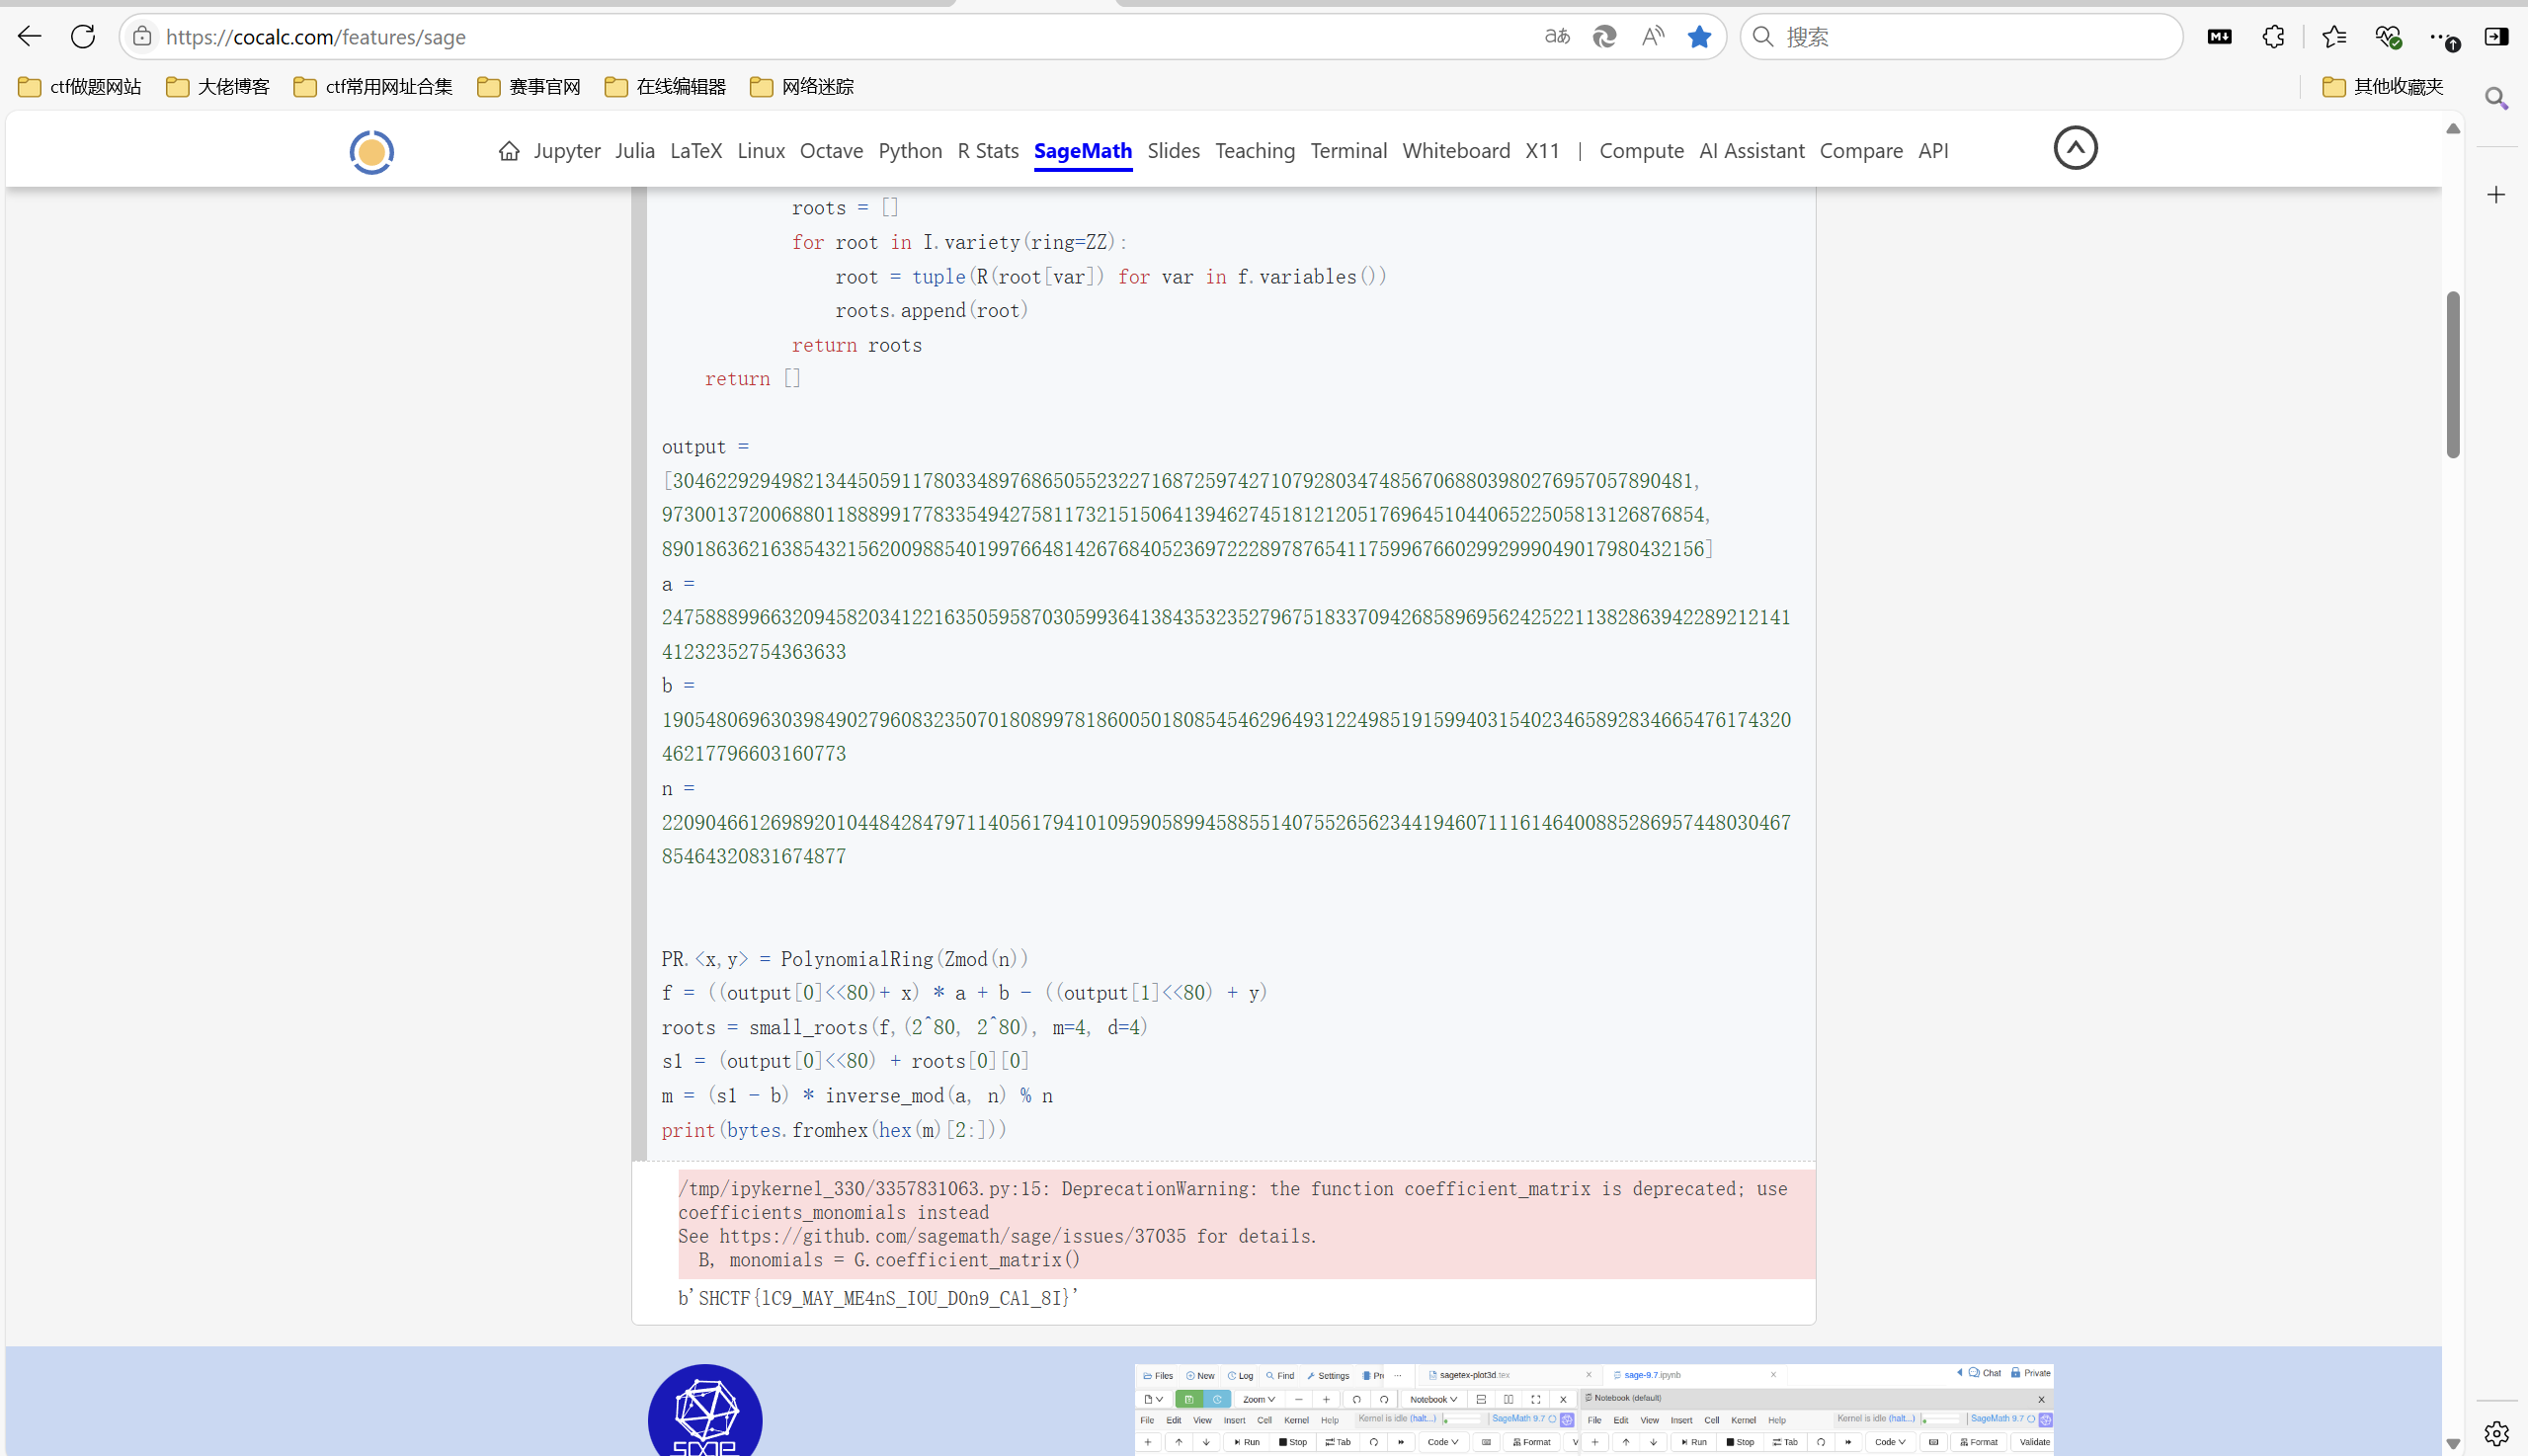Open the translate page icon
Screen dimensions: 2528x1456
click(1557, 37)
